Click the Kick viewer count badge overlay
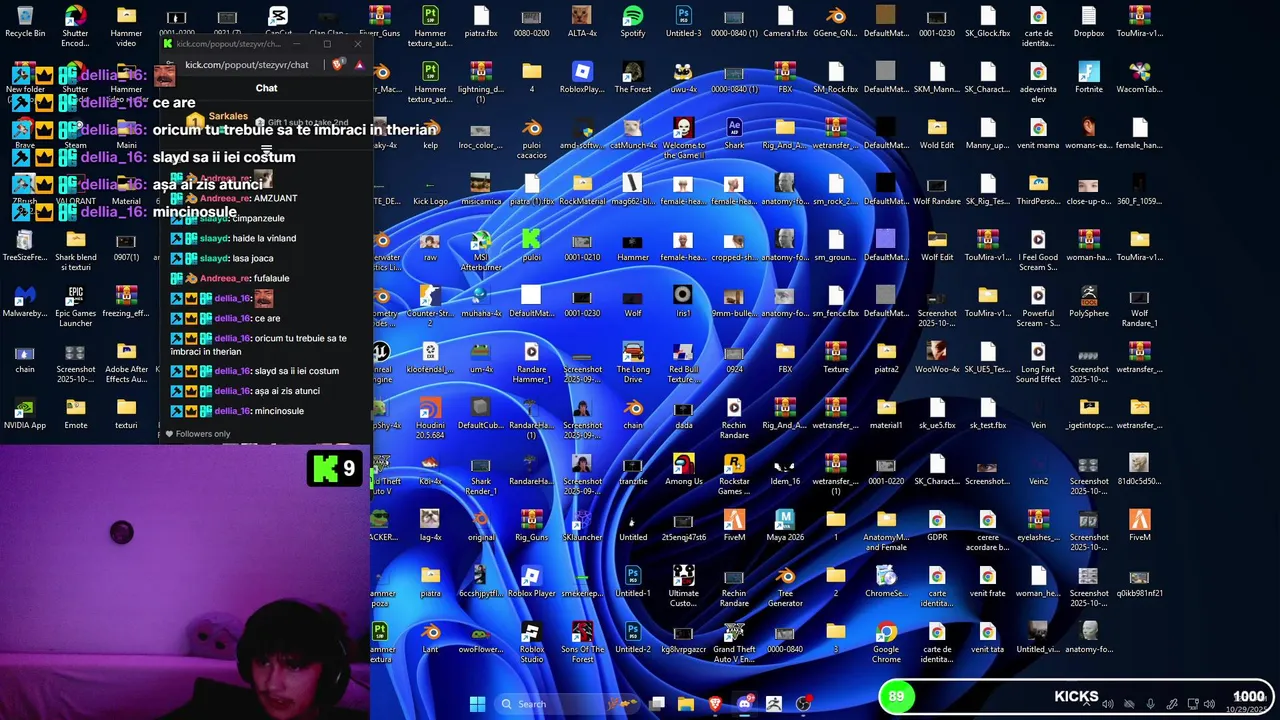The image size is (1280, 720). coord(335,468)
